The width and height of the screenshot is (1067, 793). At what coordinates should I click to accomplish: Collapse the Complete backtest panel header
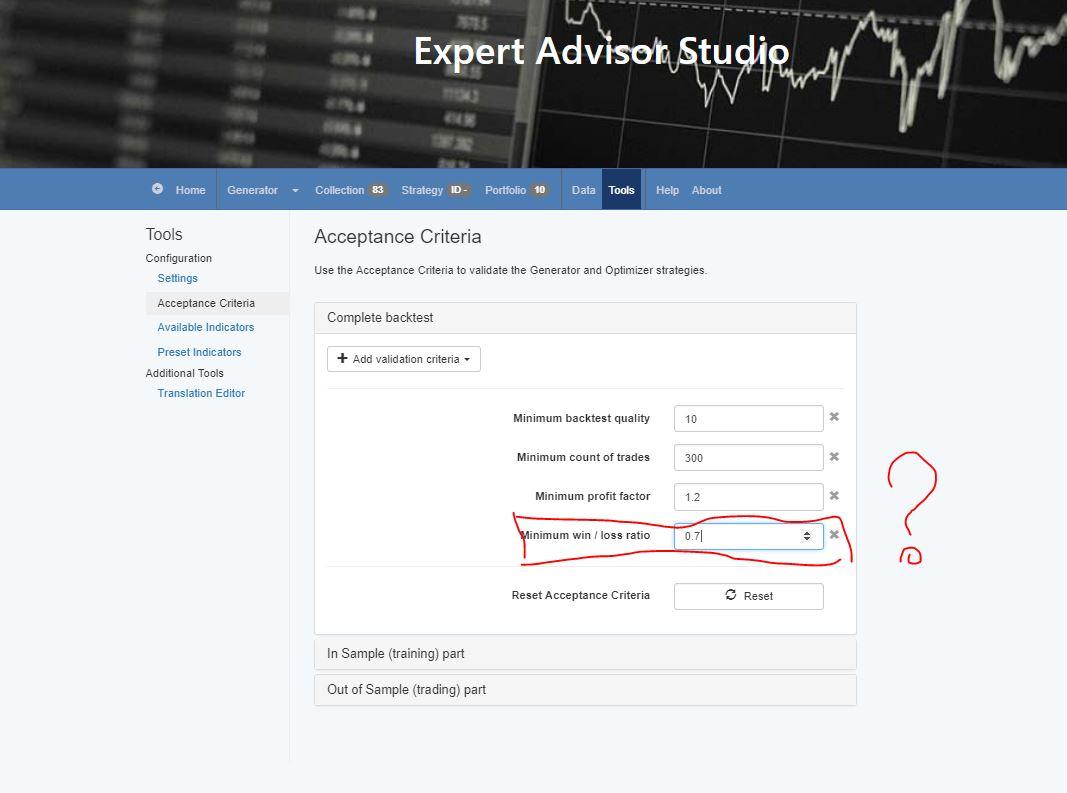(x=585, y=318)
